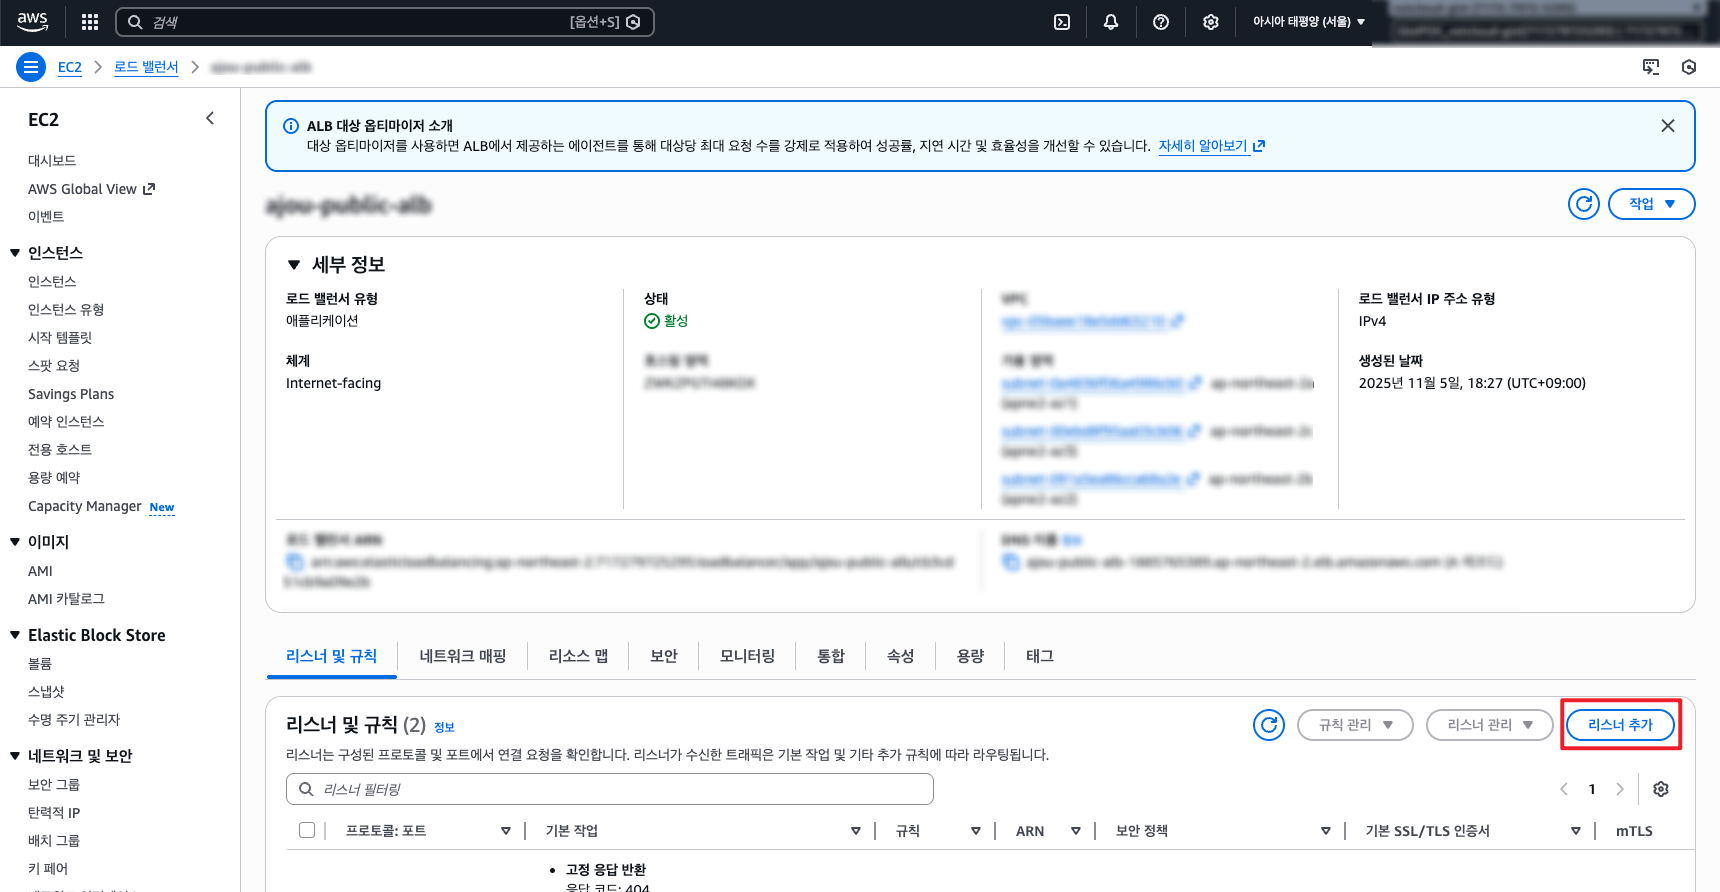Click the creation date 2025년 11월 5일 text
This screenshot has width=1720, height=892.
tap(1472, 383)
